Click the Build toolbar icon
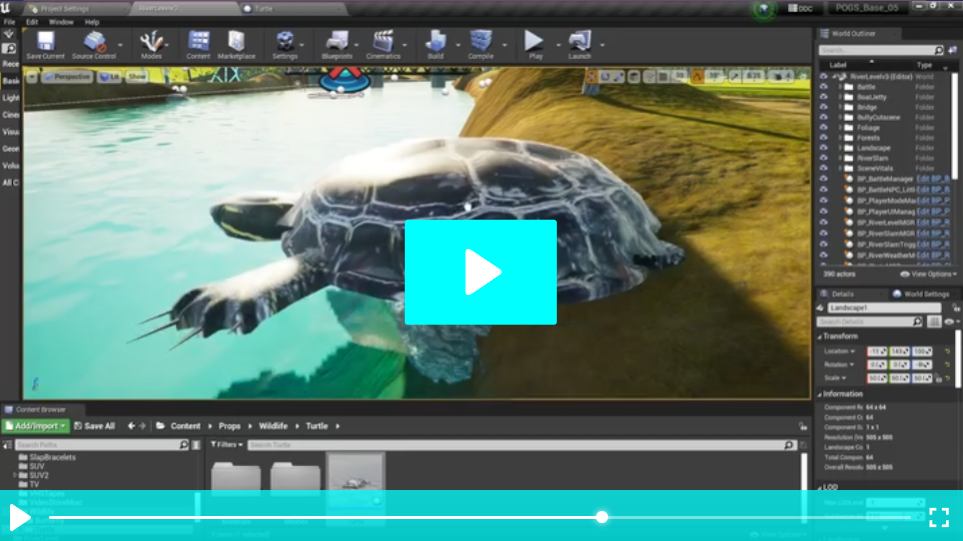Screen dimensions: 963x541 (x=435, y=41)
